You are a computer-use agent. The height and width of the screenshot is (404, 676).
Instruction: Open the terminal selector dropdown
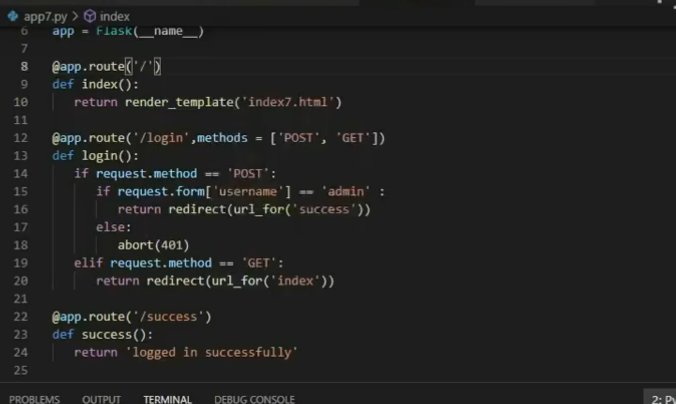tap(660, 398)
